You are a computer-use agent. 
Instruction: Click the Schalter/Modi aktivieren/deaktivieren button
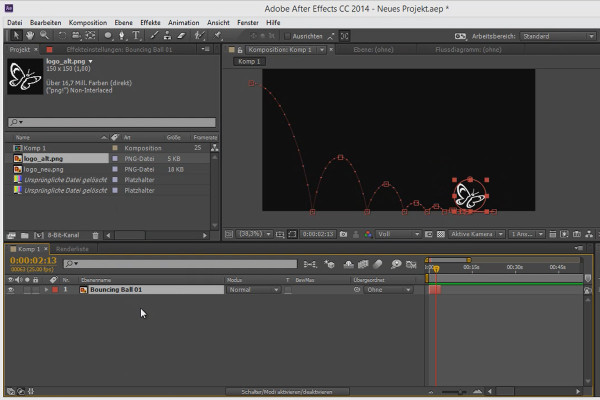(287, 392)
